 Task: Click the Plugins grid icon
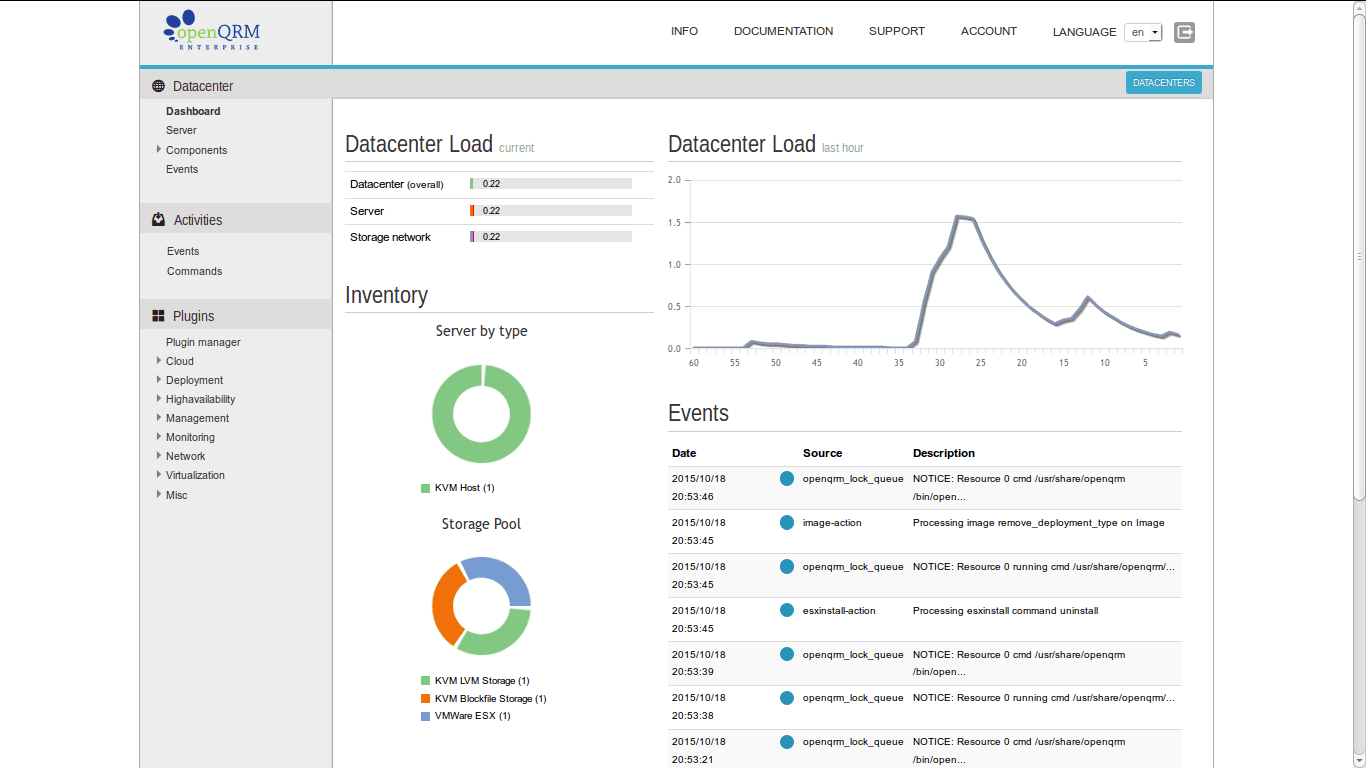(x=158, y=316)
